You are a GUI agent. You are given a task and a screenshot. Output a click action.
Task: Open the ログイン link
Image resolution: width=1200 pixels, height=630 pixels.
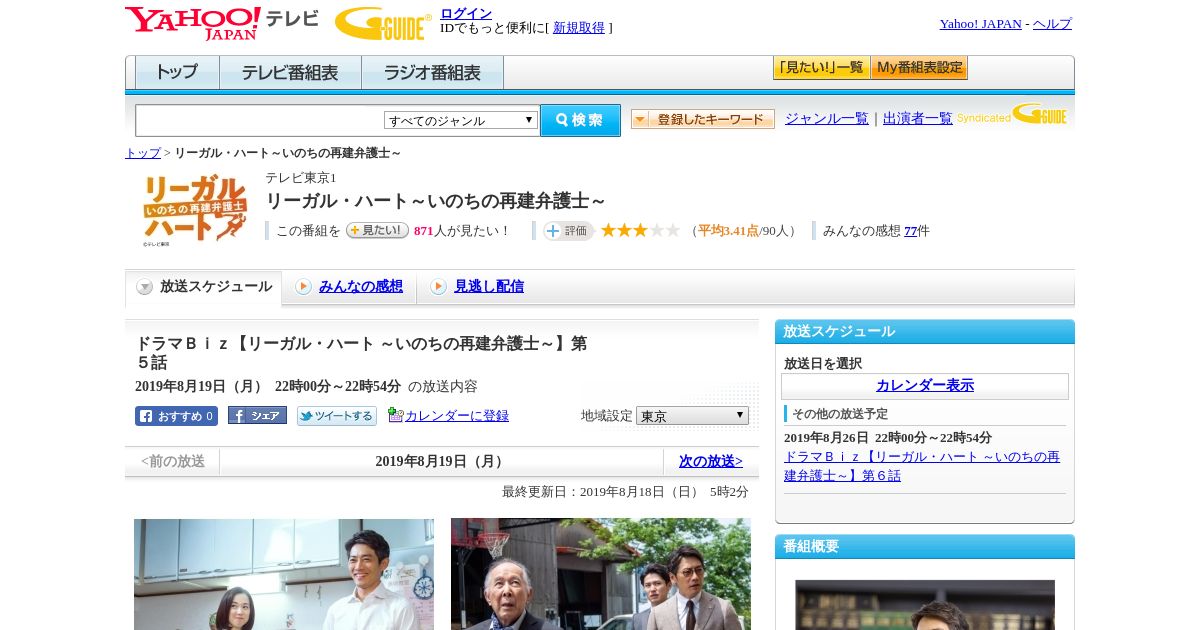point(466,13)
